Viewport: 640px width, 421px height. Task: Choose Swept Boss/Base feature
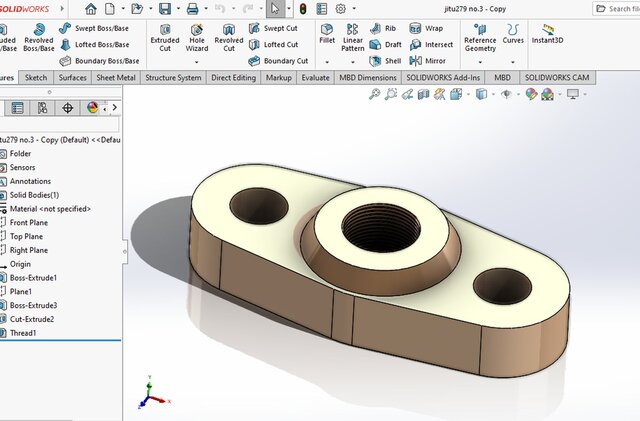pyautogui.click(x=94, y=28)
